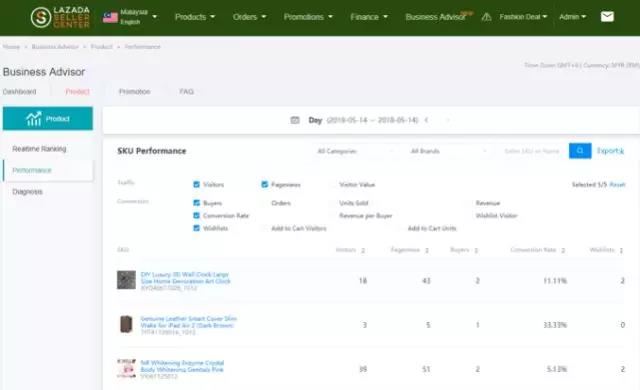Click the Seller SKU search field
Image resolution: width=640 pixels, height=390 pixels.
[532, 151]
